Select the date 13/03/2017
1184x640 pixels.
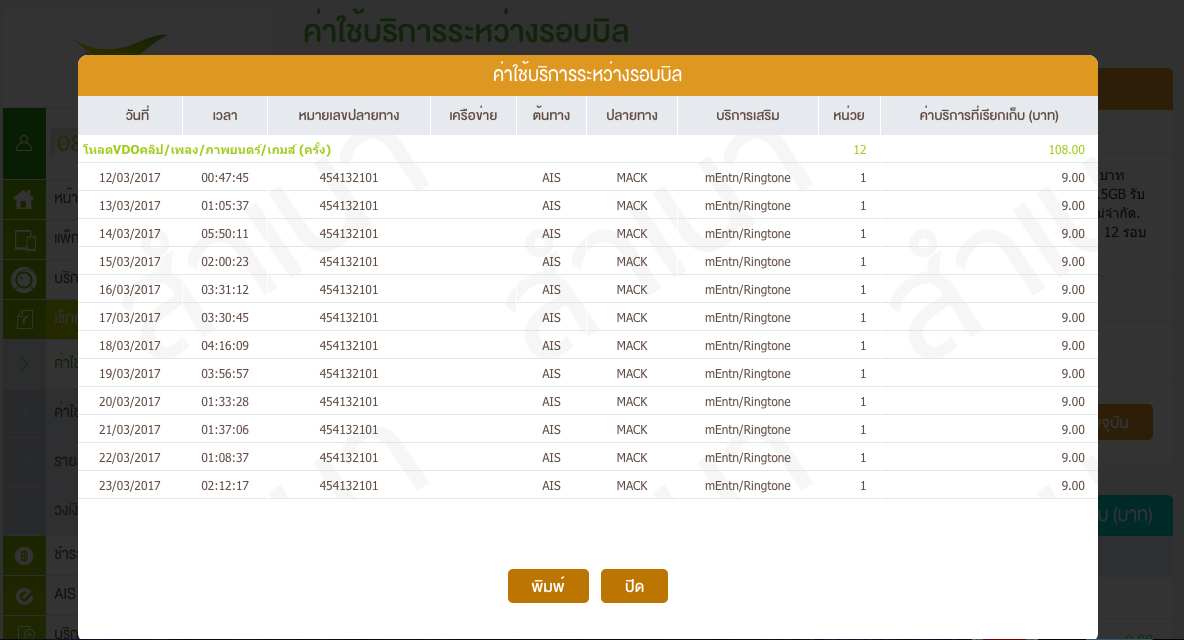(x=130, y=205)
